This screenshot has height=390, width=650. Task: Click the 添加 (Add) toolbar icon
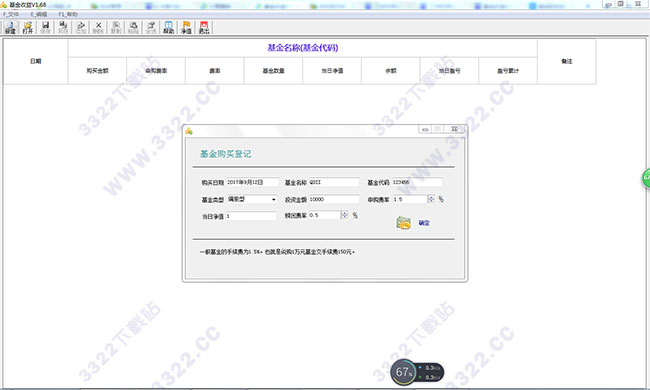[x=81, y=27]
